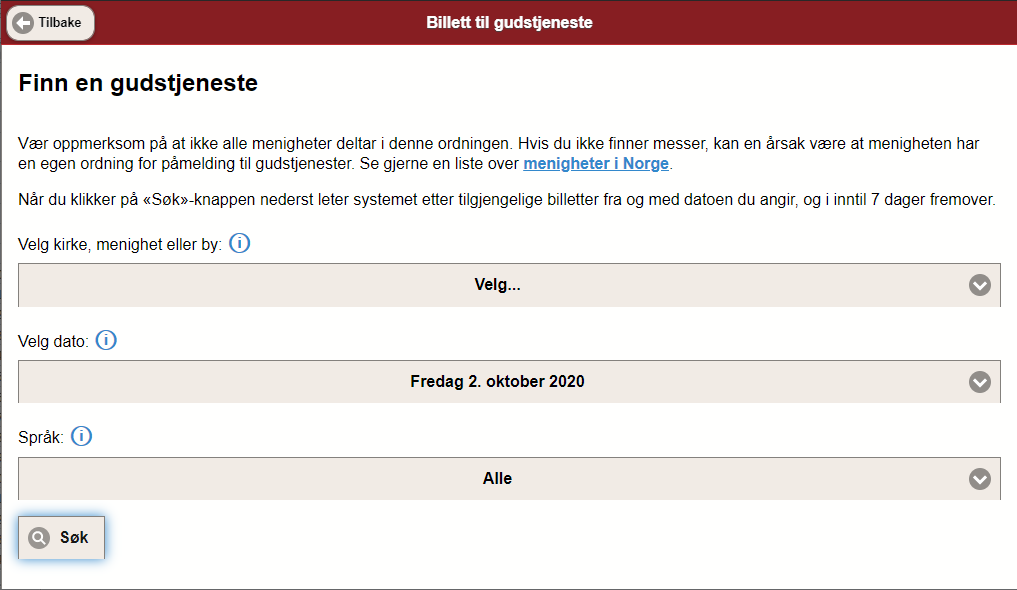
Task: Open the menigheter i Norge link
Action: (595, 163)
